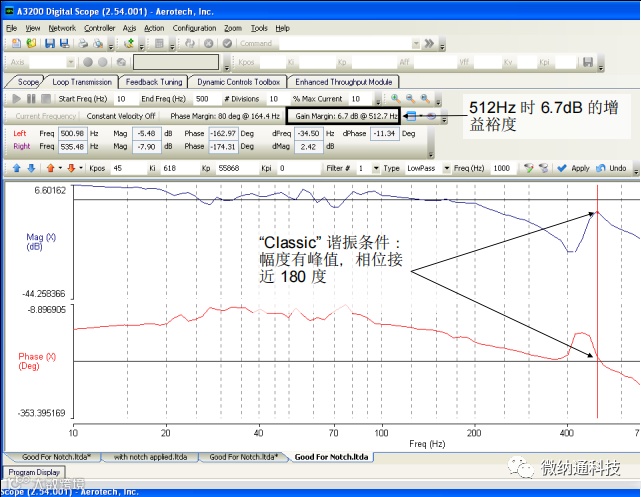Click the second filter funnel icon
Image resolution: width=641 pixels, height=497 pixels.
[543, 168]
